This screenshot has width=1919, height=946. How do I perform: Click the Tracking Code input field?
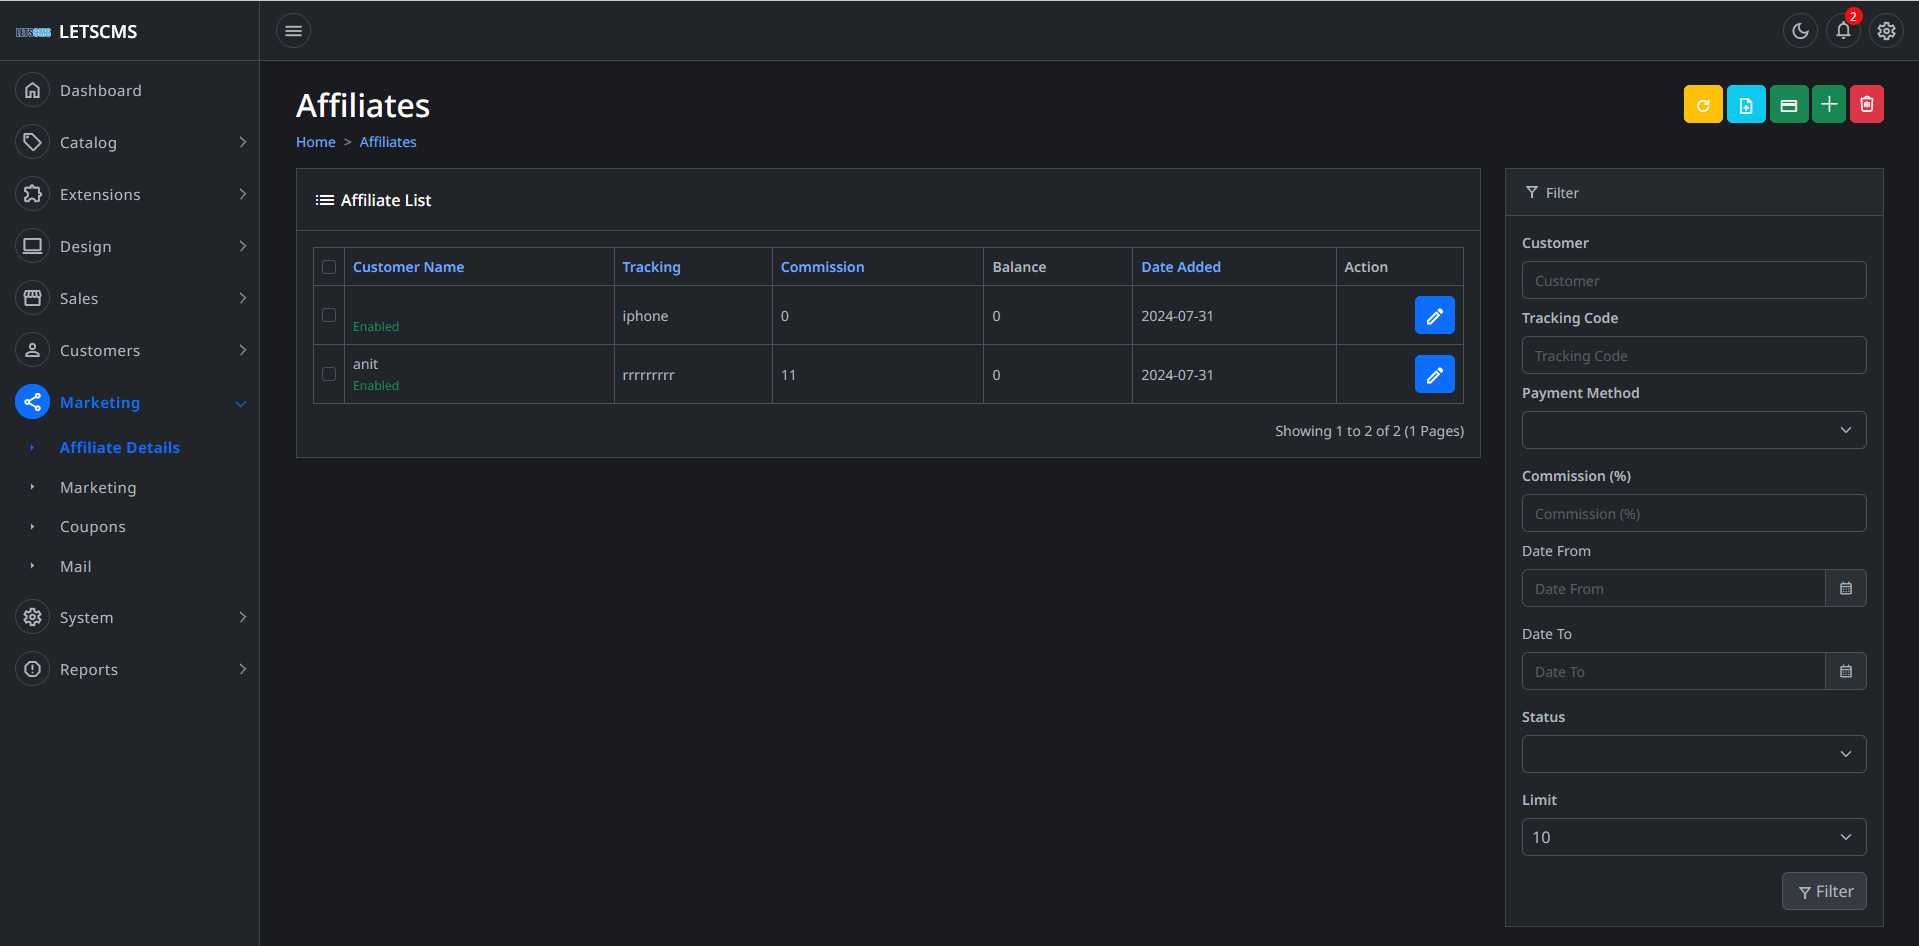(1693, 356)
